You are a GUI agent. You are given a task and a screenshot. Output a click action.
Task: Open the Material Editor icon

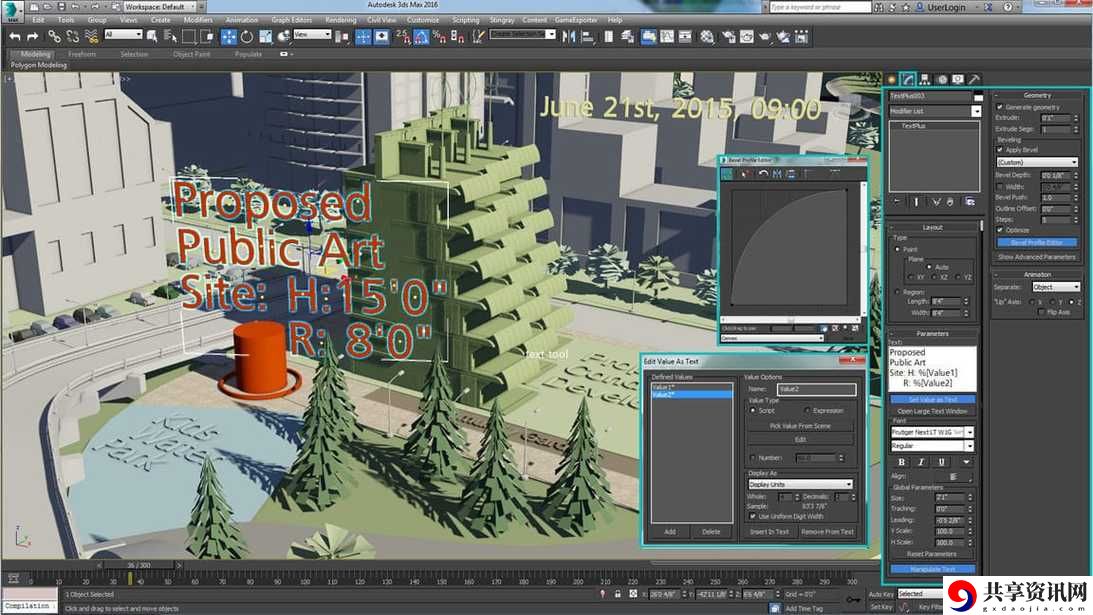(707, 36)
